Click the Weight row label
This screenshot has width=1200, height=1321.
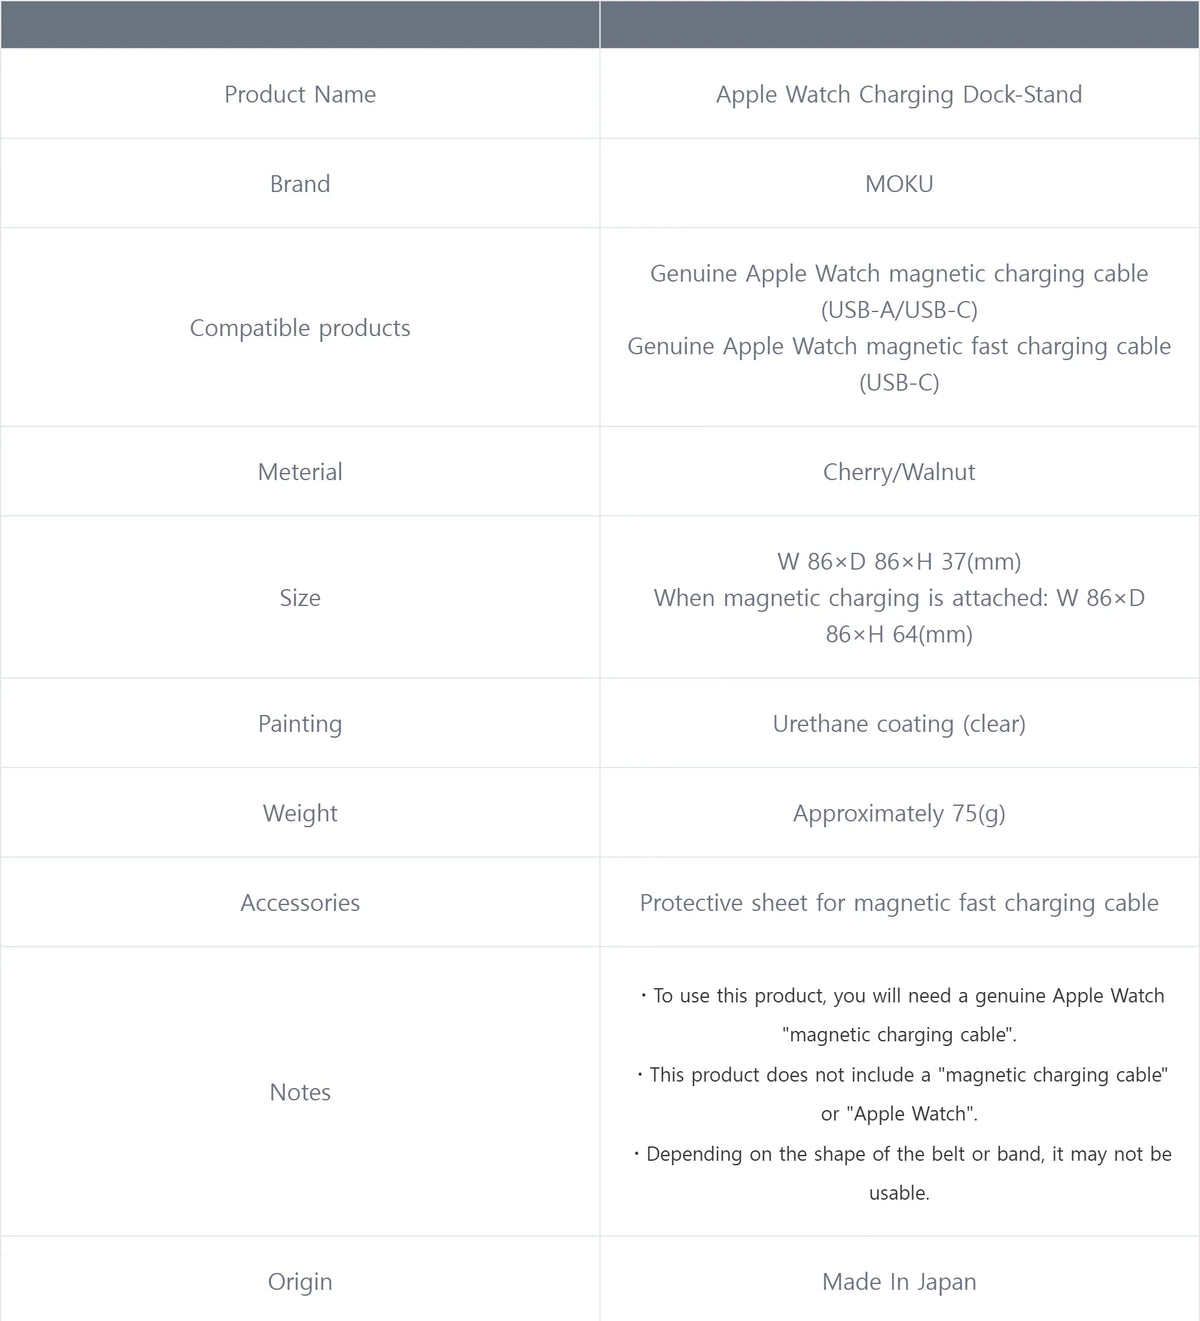point(300,813)
